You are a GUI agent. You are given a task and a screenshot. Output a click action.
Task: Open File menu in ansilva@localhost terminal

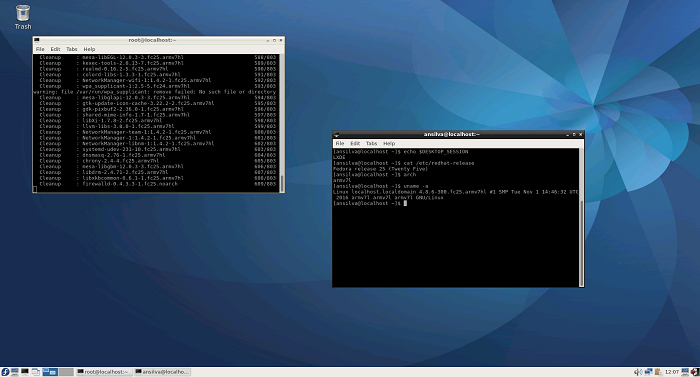click(x=340, y=143)
